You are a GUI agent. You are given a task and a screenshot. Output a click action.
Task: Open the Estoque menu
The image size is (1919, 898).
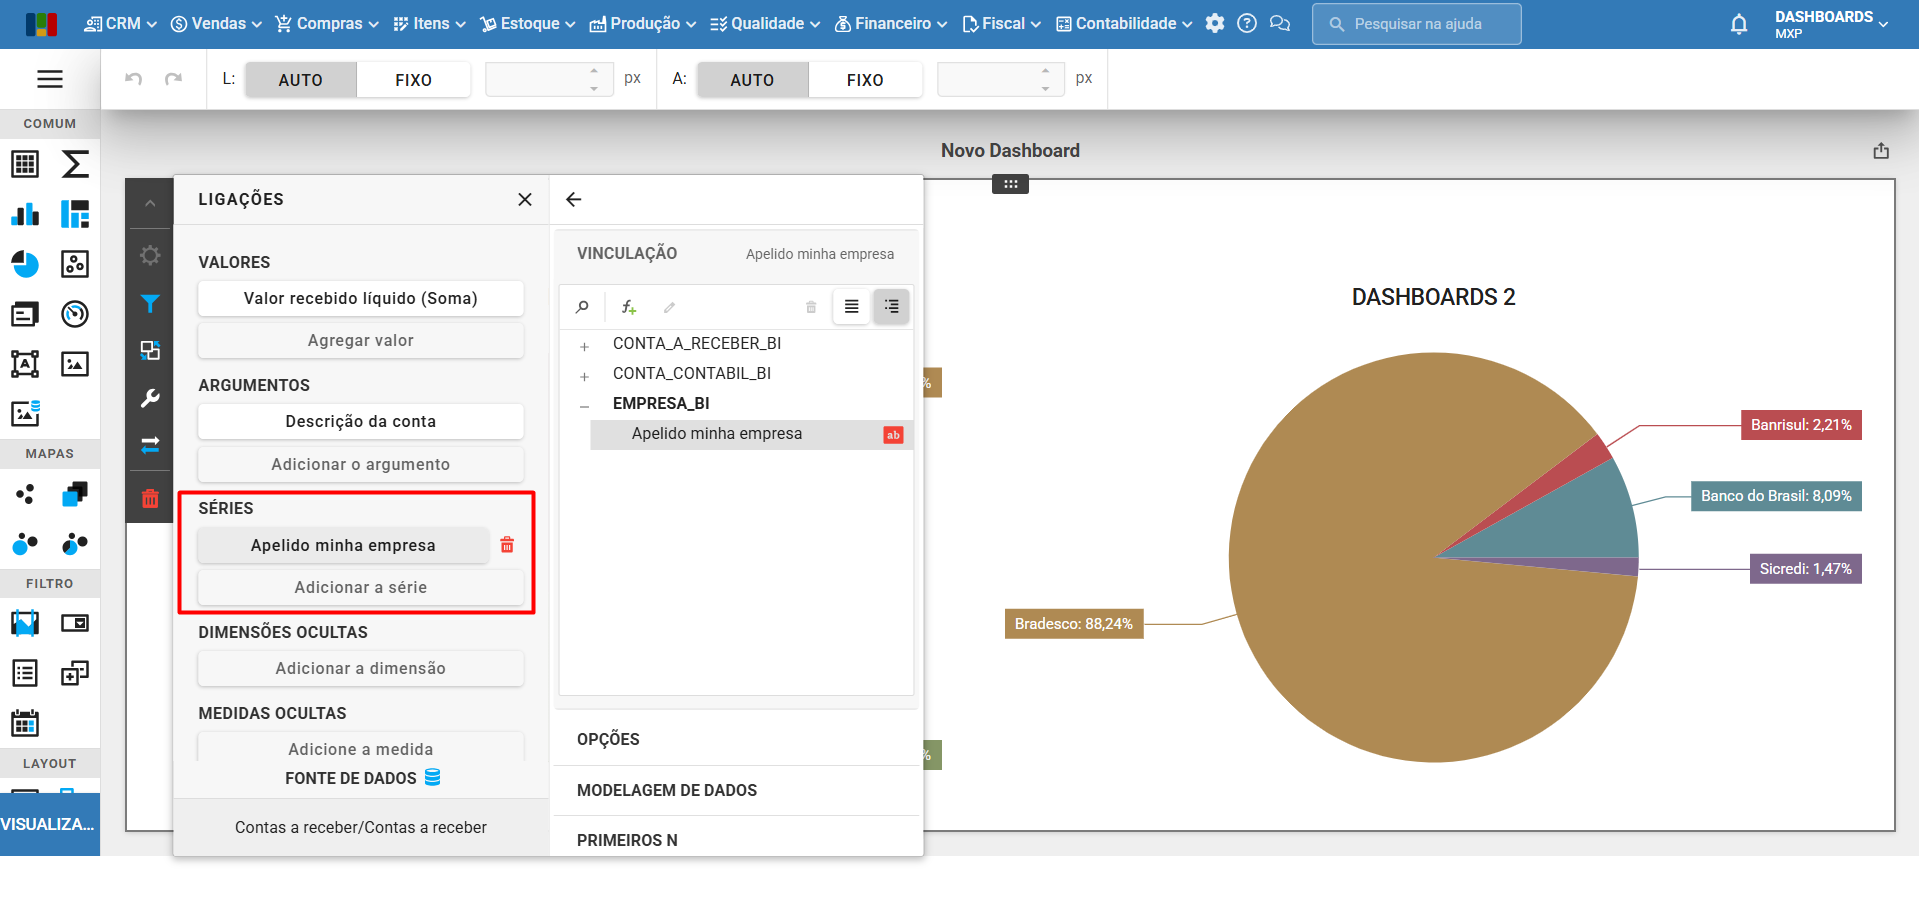coord(528,24)
